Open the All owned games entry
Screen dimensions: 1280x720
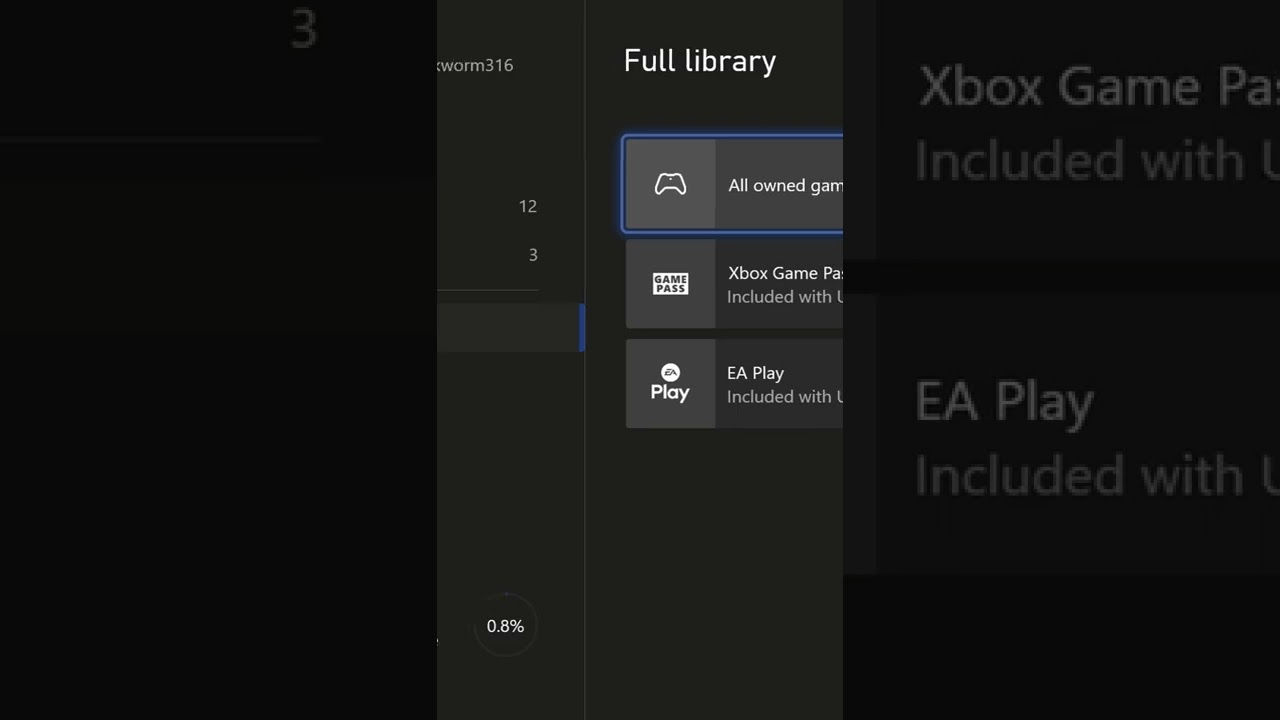pos(734,184)
